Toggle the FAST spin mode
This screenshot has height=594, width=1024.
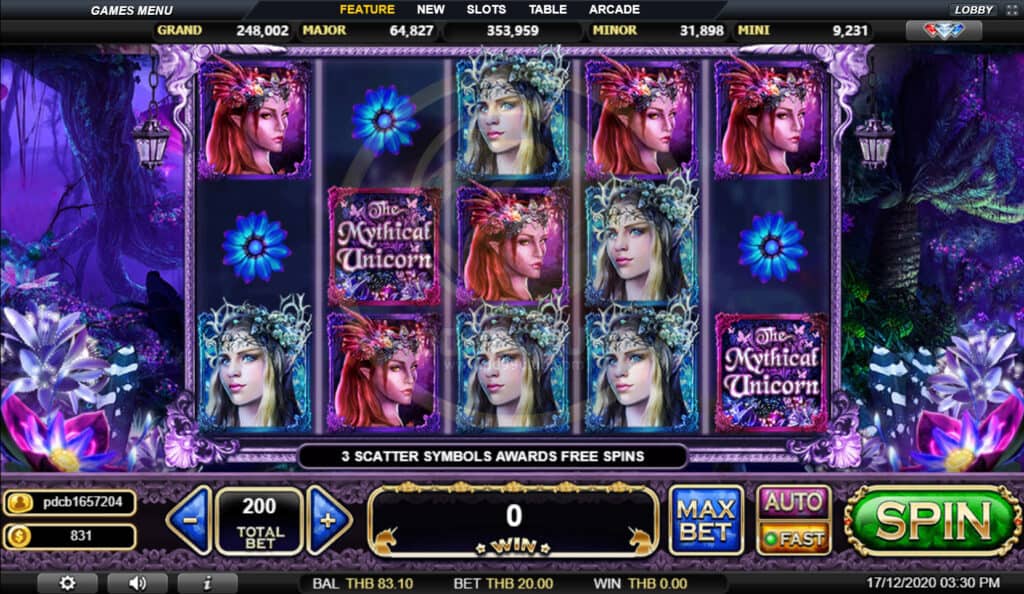click(794, 539)
